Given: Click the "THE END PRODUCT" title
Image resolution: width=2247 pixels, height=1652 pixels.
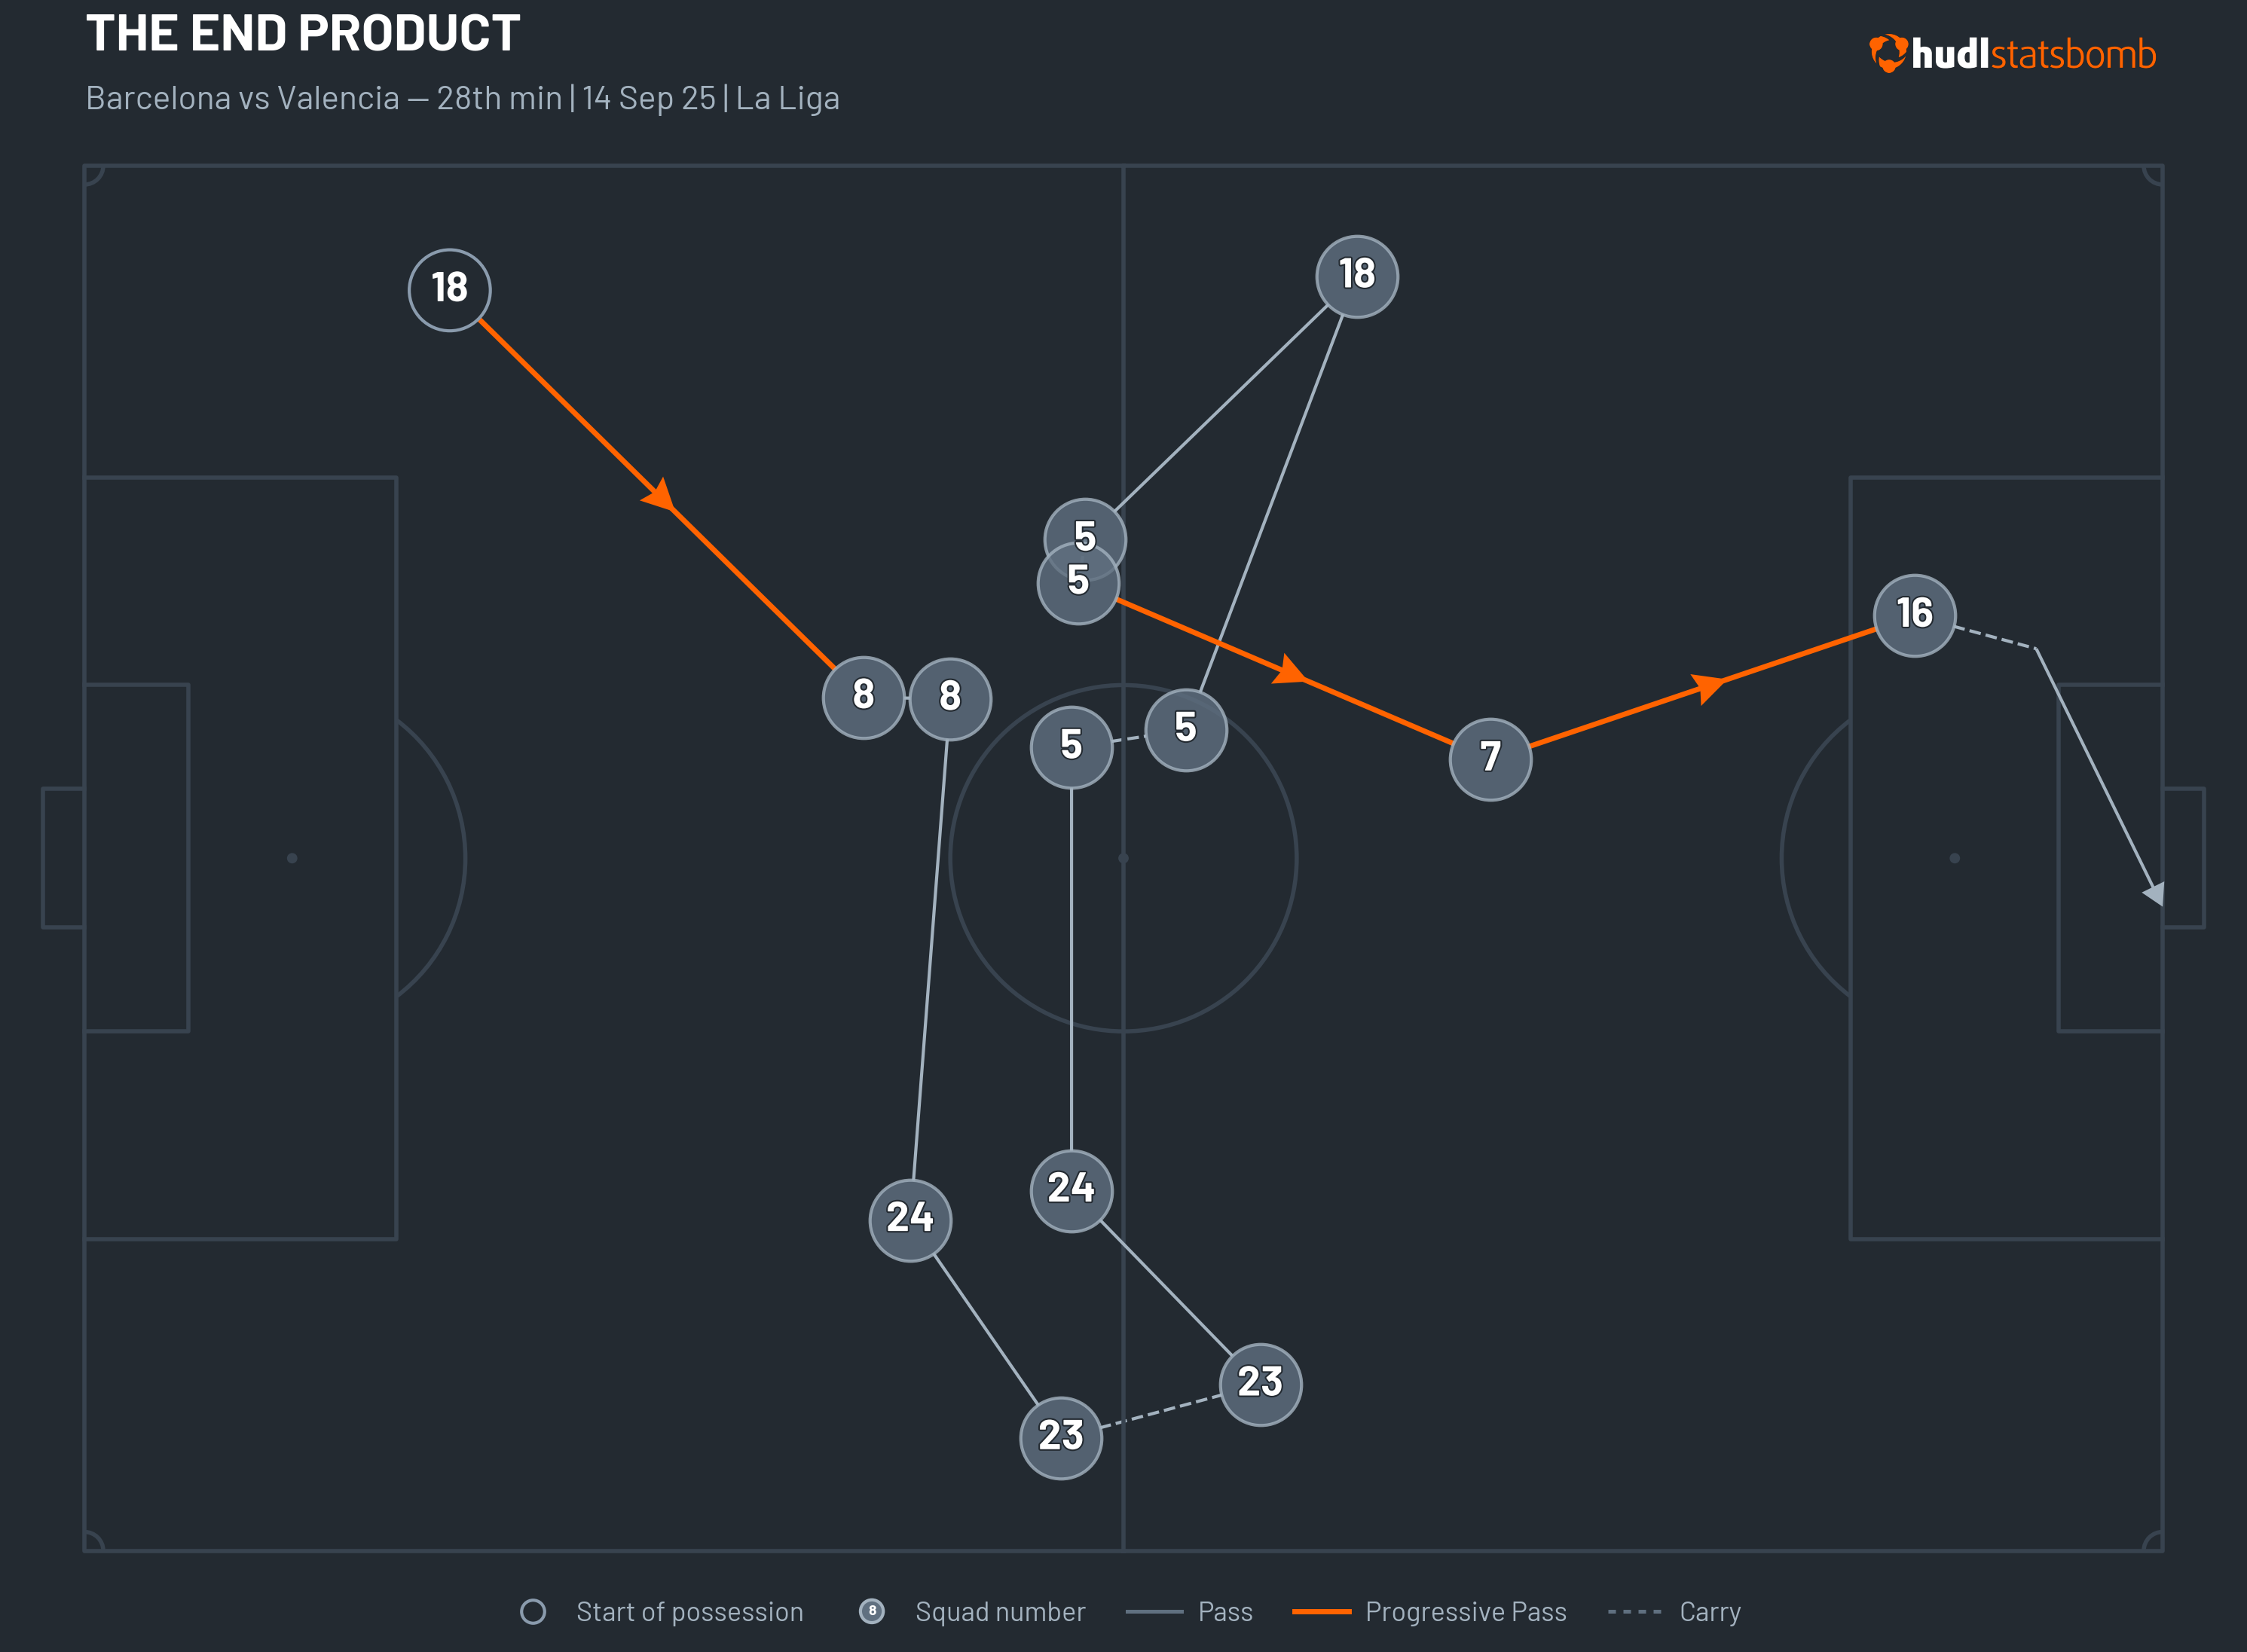Looking at the screenshot, I should click(x=303, y=33).
